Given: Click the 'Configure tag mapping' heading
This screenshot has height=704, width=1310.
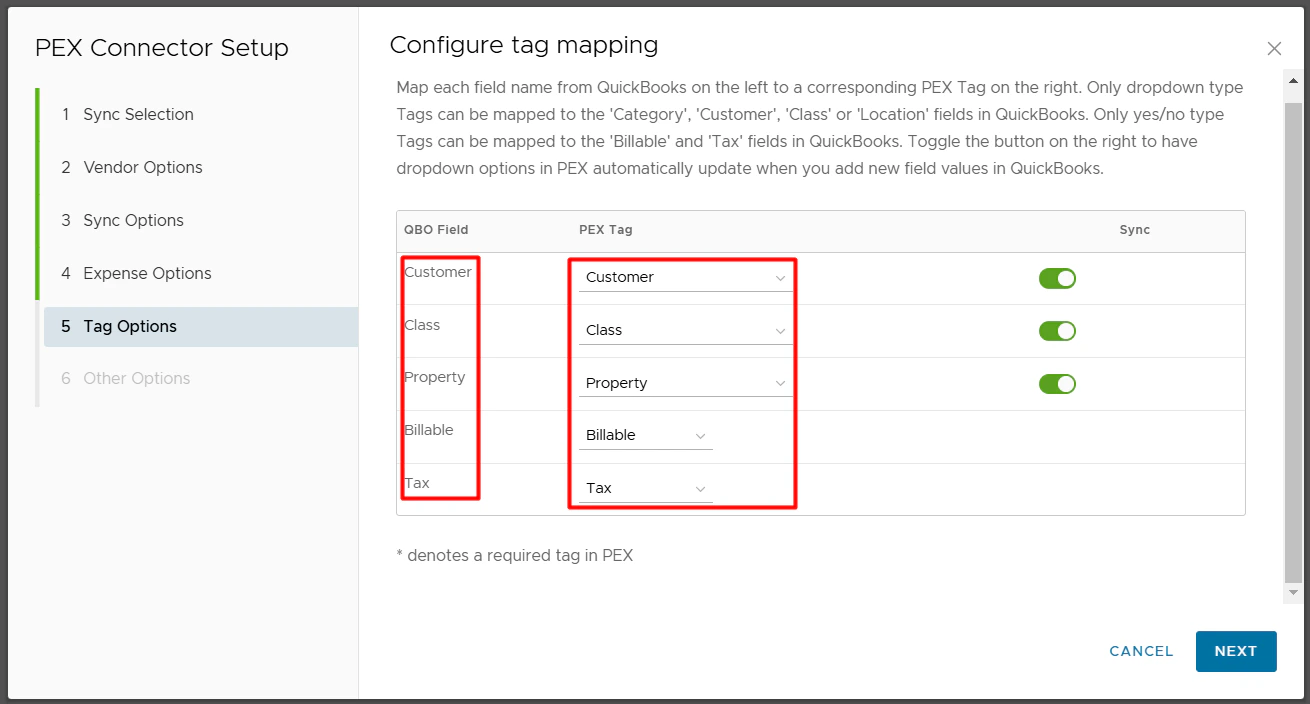Looking at the screenshot, I should point(524,45).
